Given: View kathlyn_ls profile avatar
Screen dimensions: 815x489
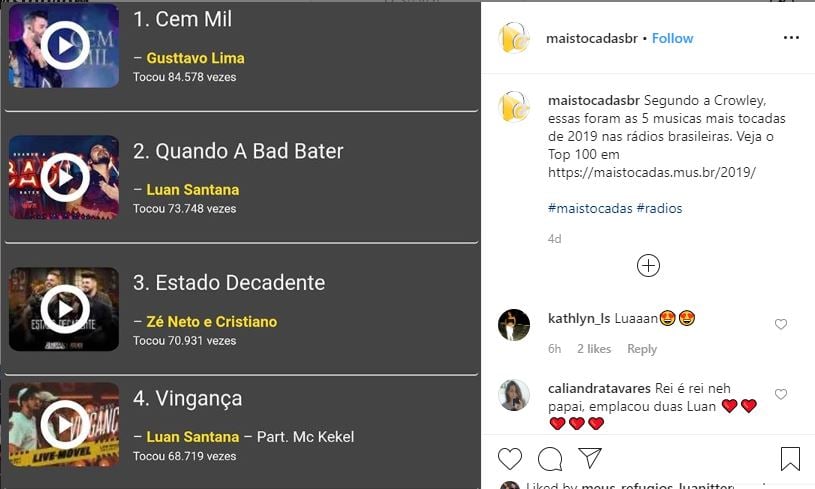Looking at the screenshot, I should click(x=514, y=325).
